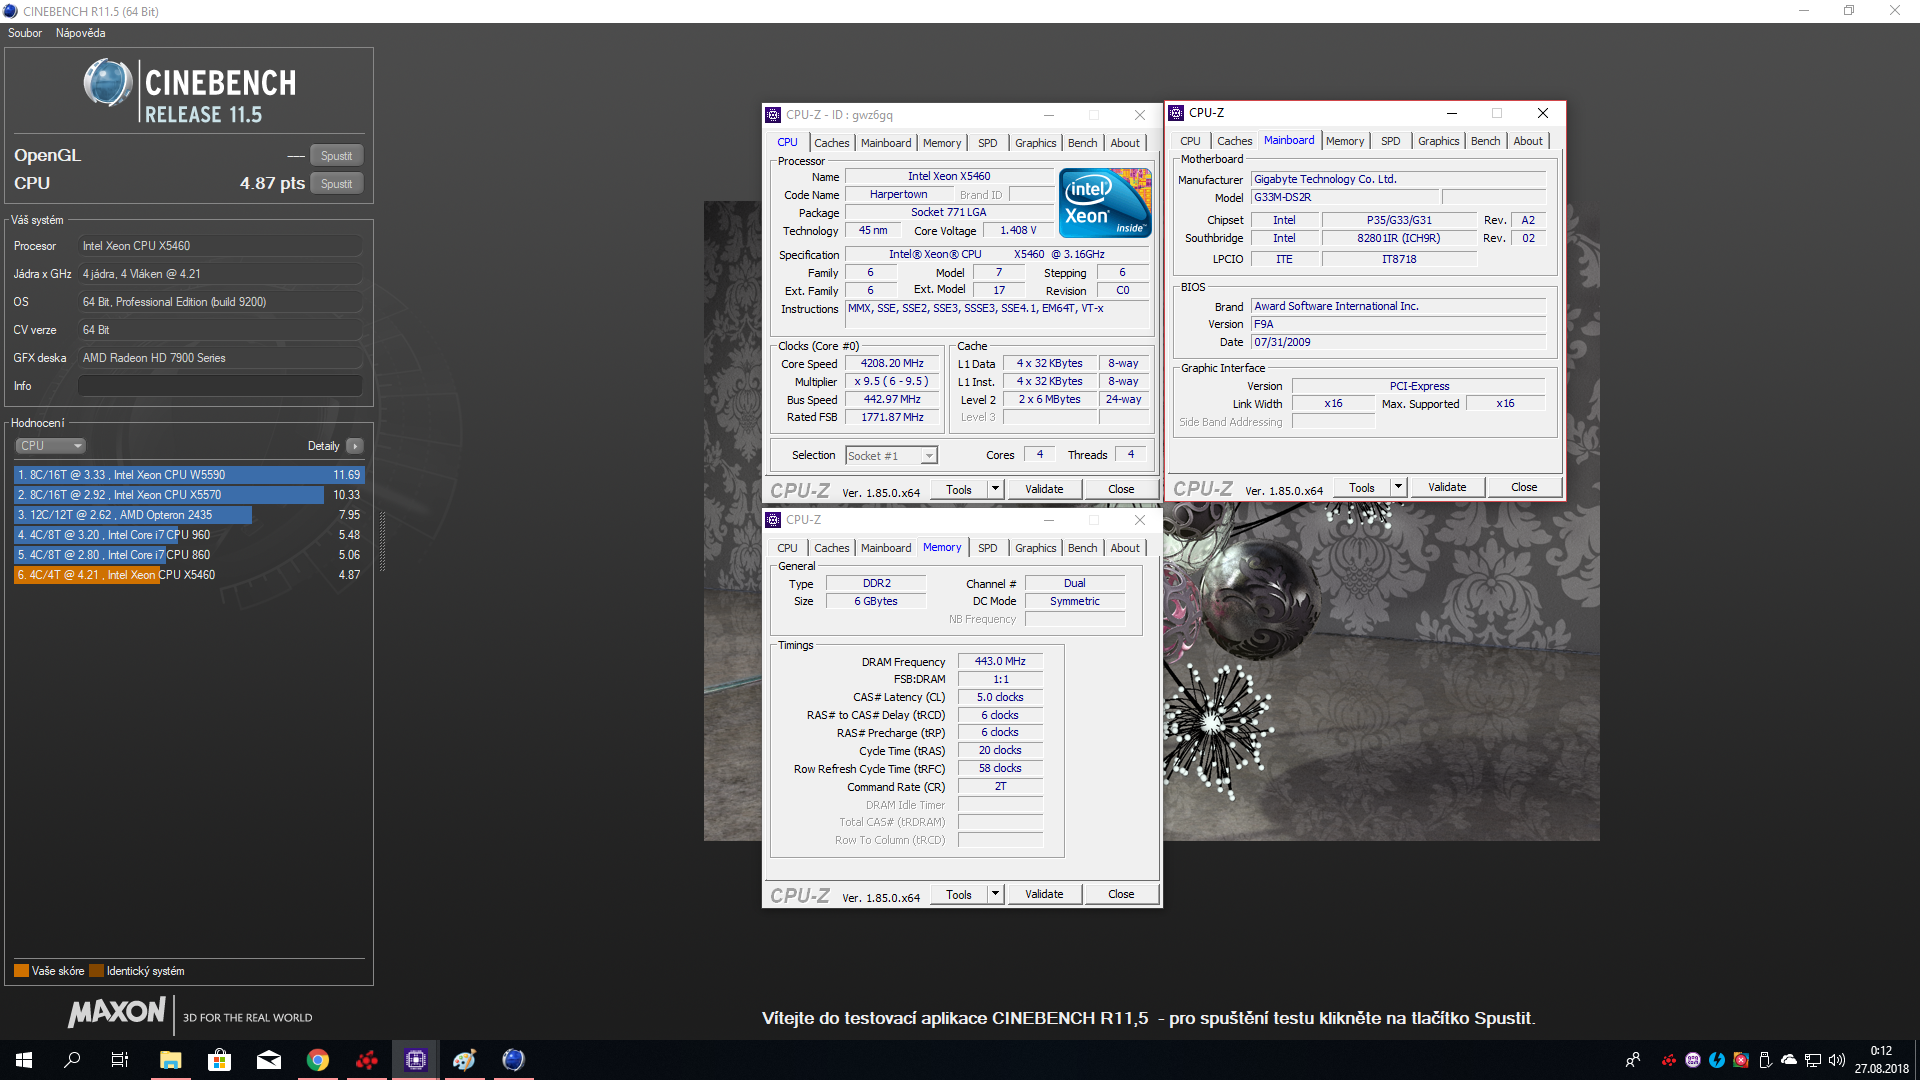Click the Detaily arrow button
Screen dimensions: 1920x1080
(x=355, y=446)
